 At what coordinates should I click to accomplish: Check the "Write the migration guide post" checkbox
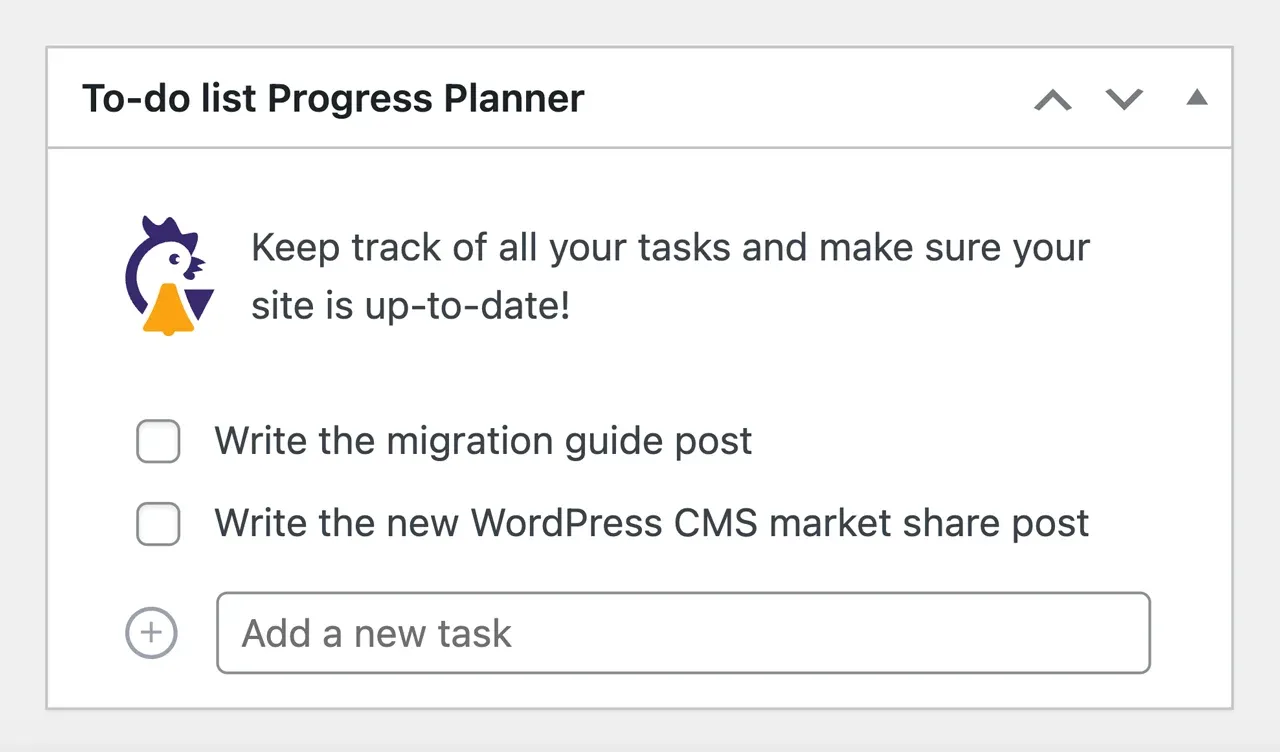(x=158, y=442)
